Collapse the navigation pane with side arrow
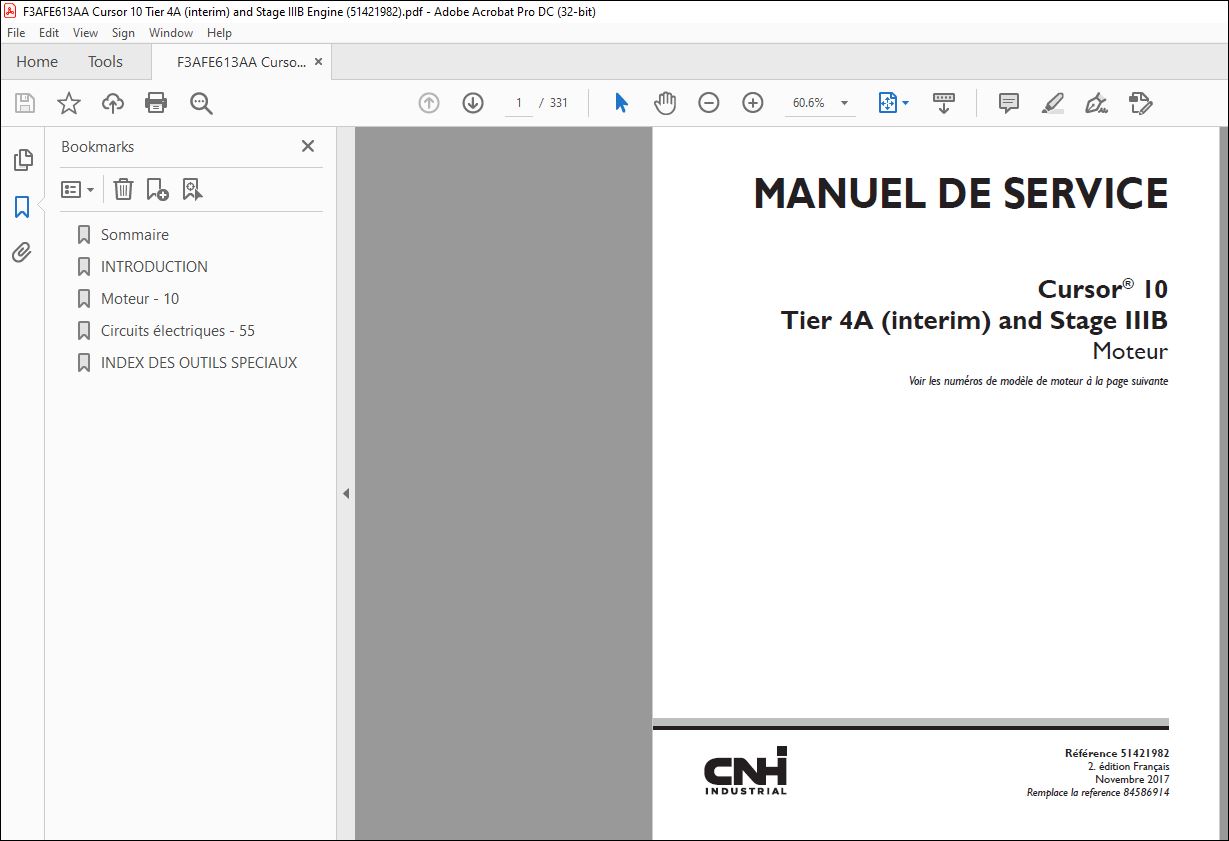The image size is (1229, 841). point(346,493)
